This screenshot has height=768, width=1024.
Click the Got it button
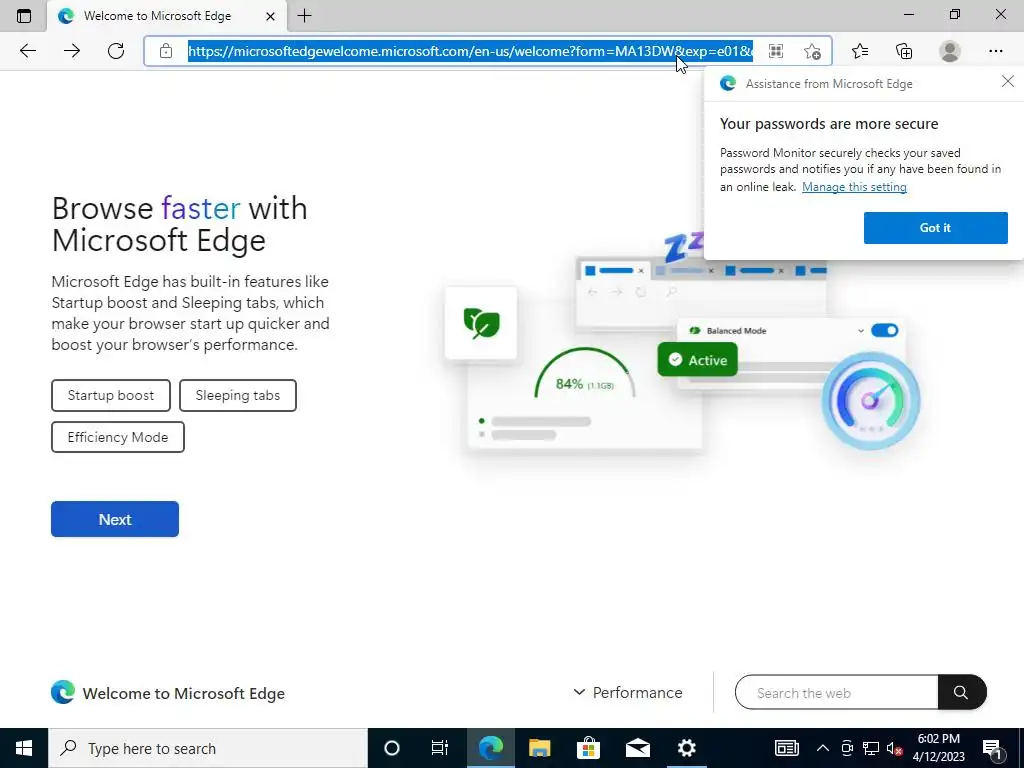click(x=935, y=227)
